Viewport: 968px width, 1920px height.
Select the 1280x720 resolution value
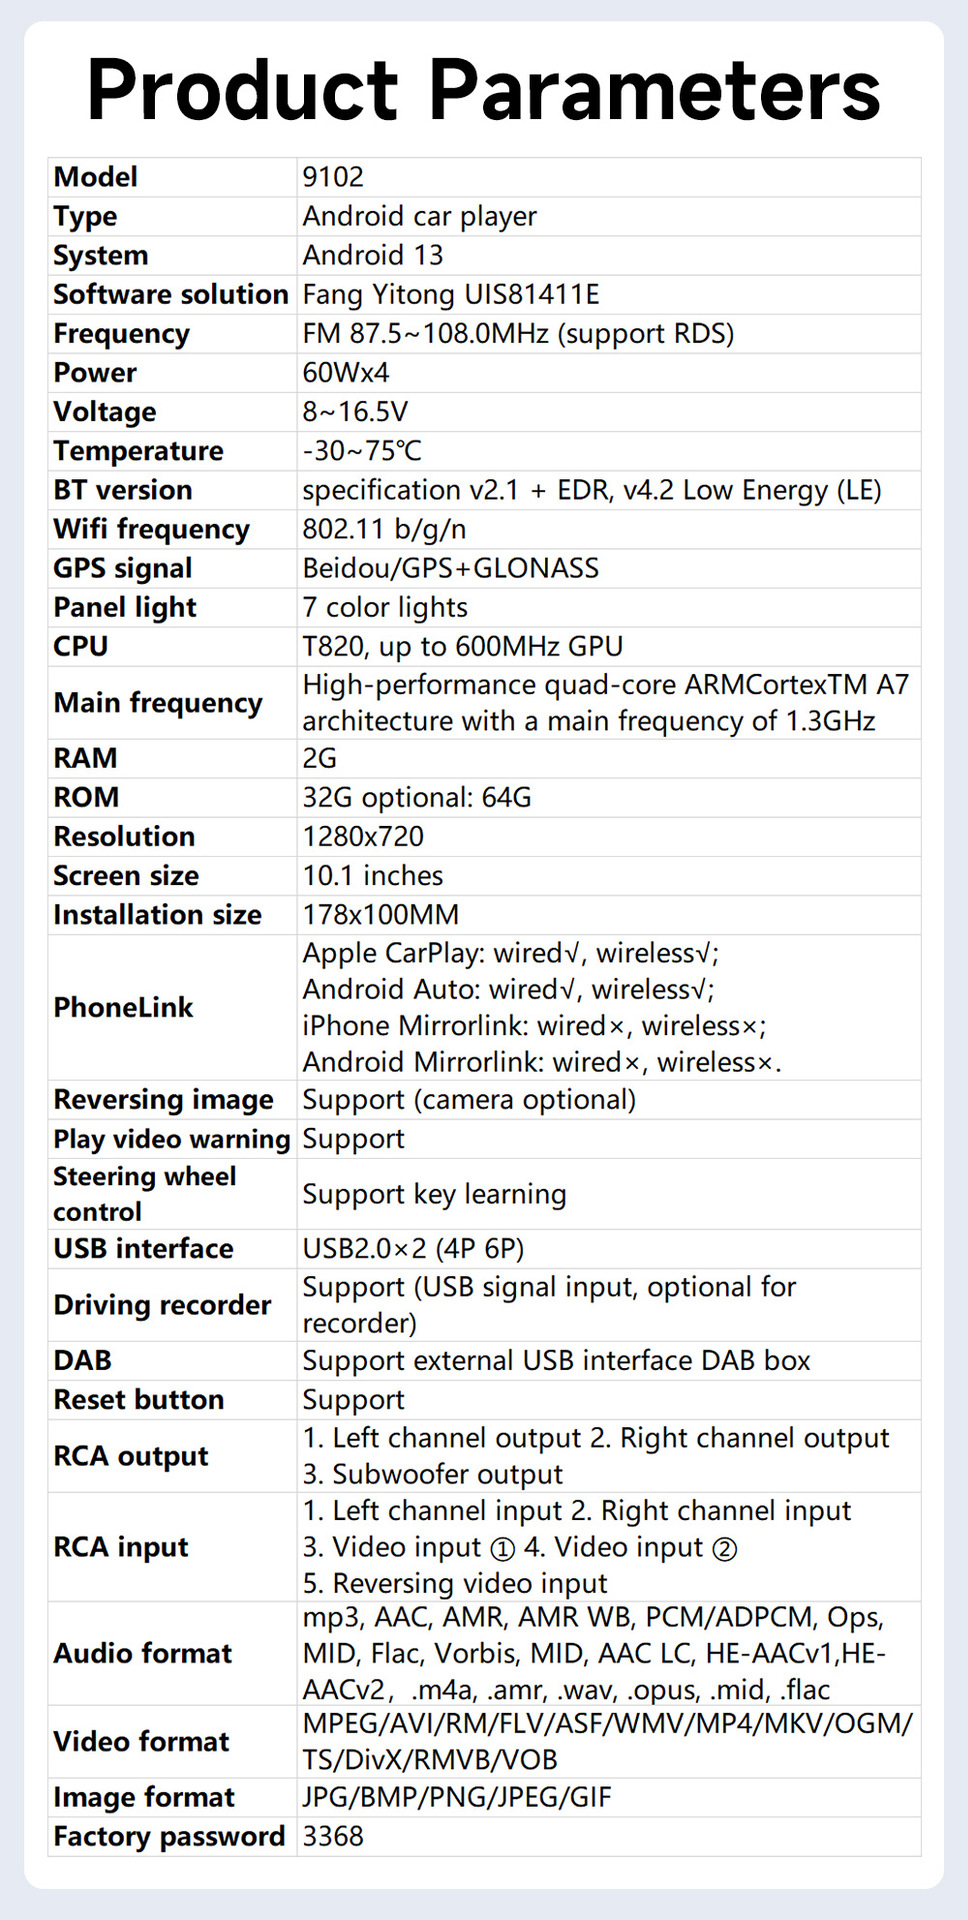pyautogui.click(x=363, y=836)
